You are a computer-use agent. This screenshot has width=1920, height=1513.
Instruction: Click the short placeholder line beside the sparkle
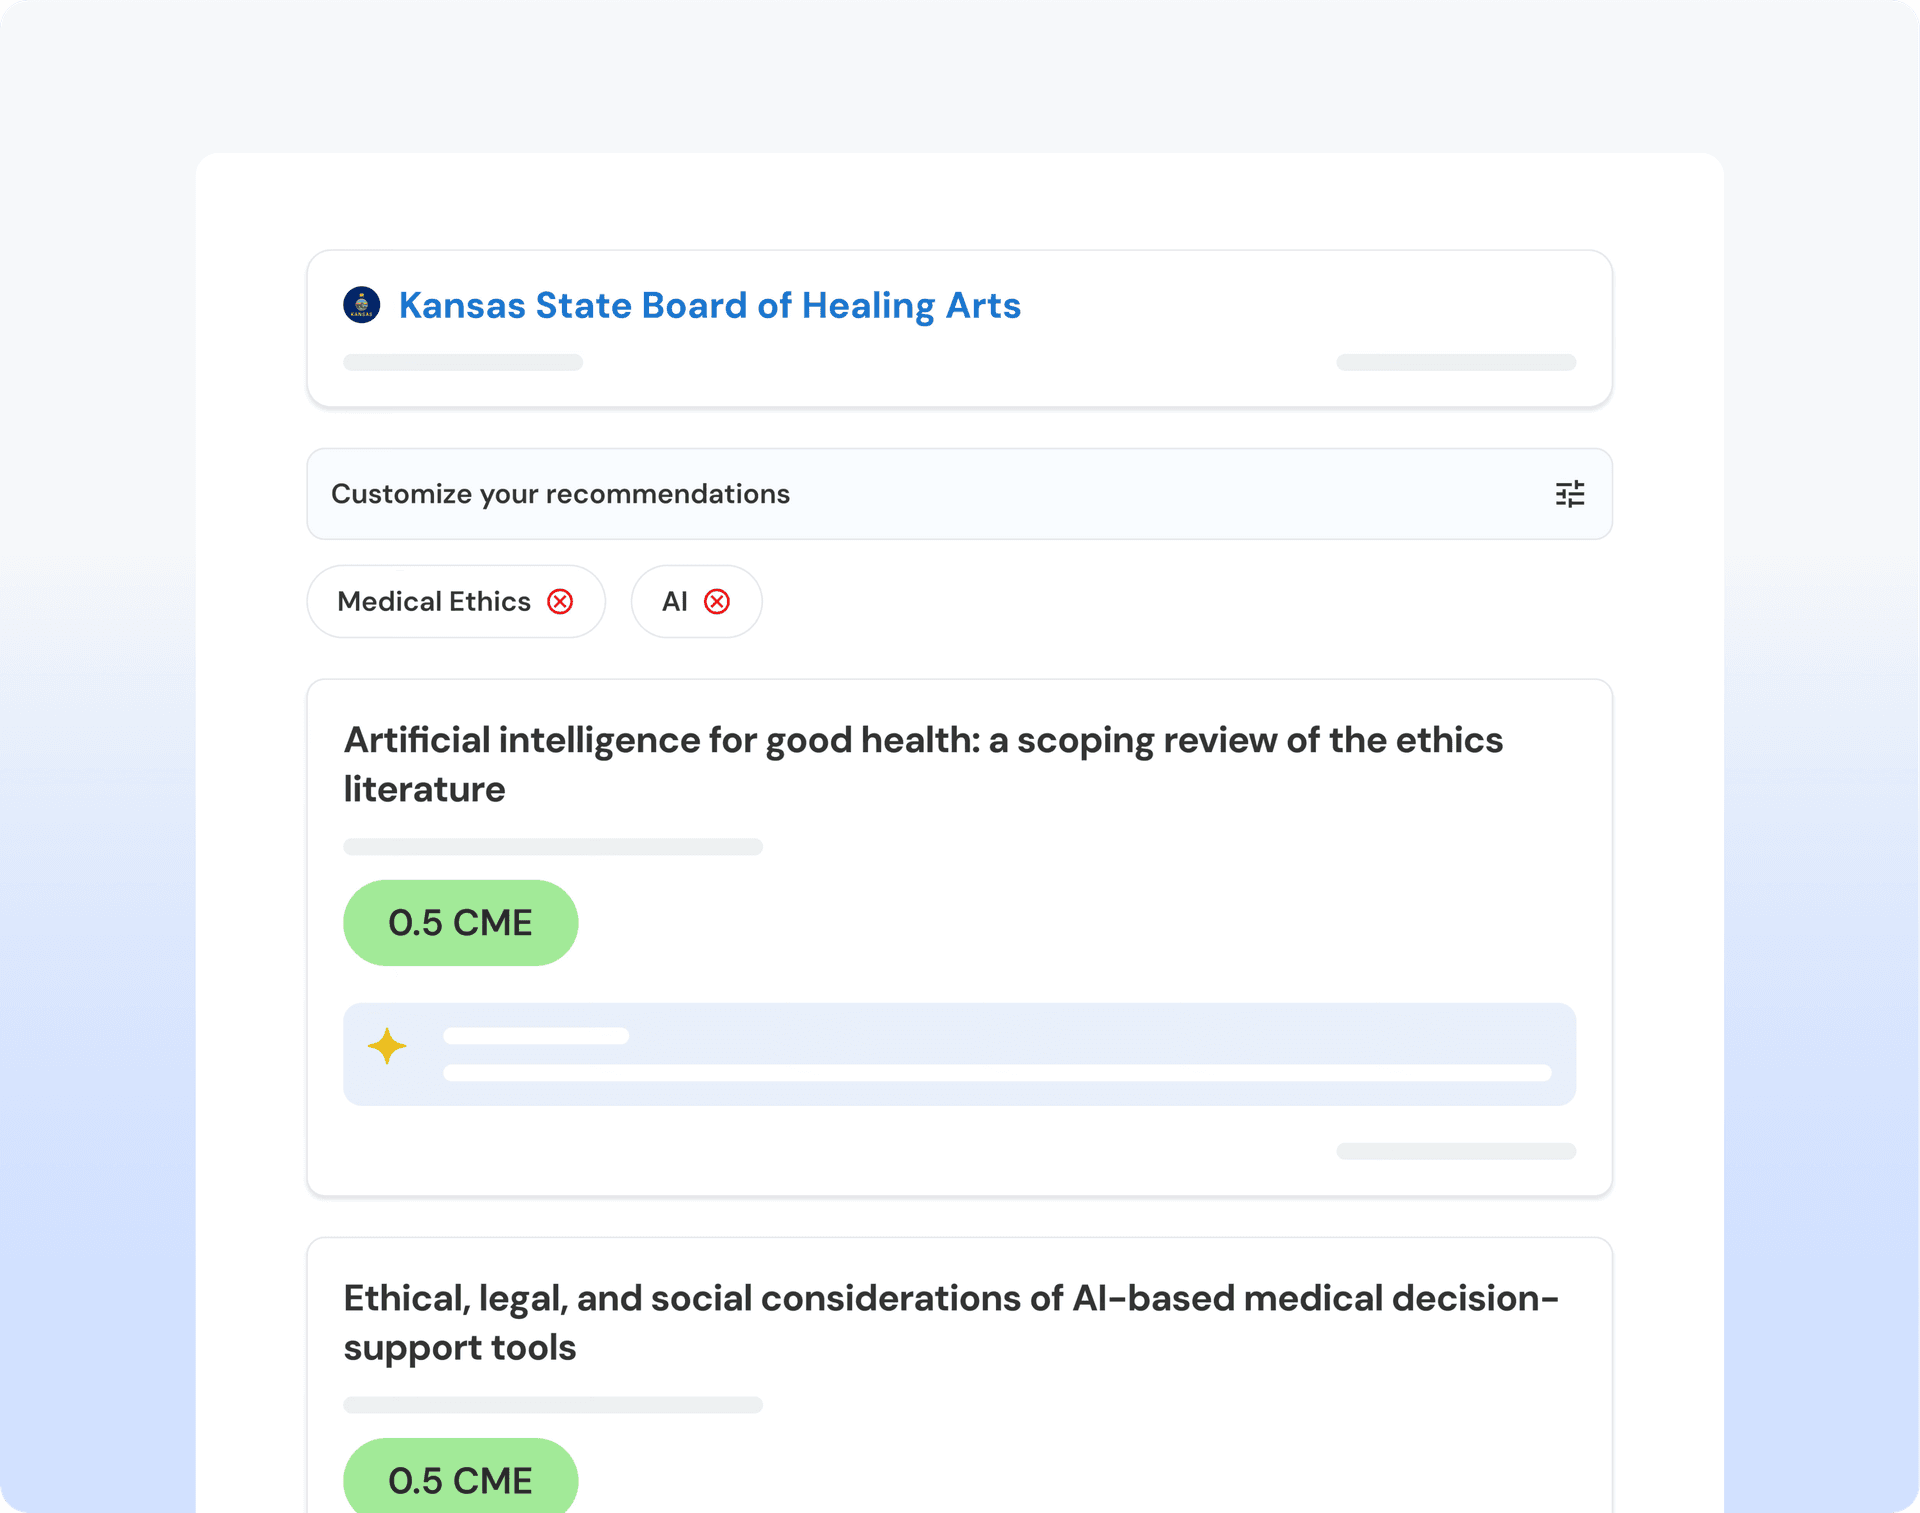point(536,1036)
